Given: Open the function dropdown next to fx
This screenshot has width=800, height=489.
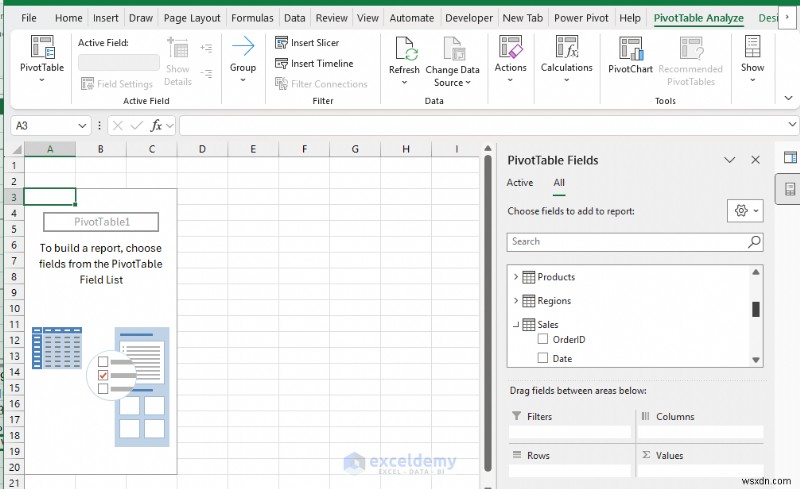Looking at the screenshot, I should [x=170, y=126].
